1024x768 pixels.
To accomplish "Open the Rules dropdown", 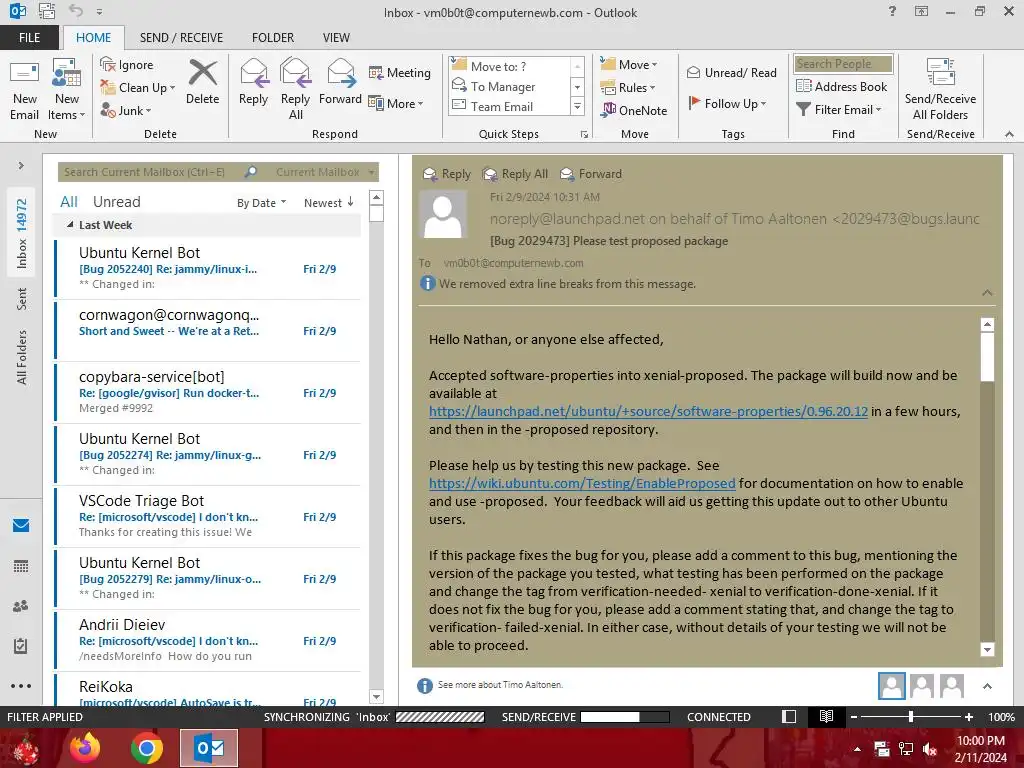I will [628, 88].
